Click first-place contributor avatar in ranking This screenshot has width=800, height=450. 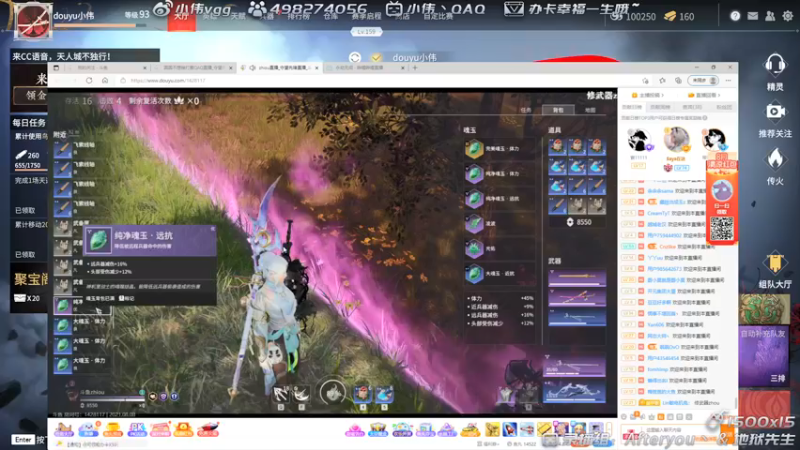pyautogui.click(x=677, y=139)
